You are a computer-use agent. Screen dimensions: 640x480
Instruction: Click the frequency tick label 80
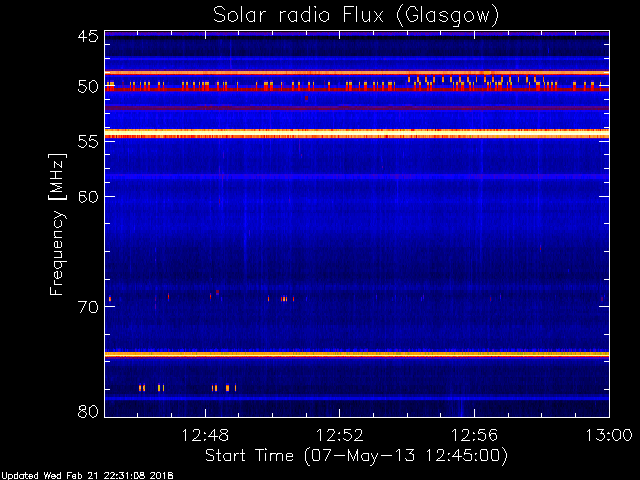pyautogui.click(x=88, y=411)
